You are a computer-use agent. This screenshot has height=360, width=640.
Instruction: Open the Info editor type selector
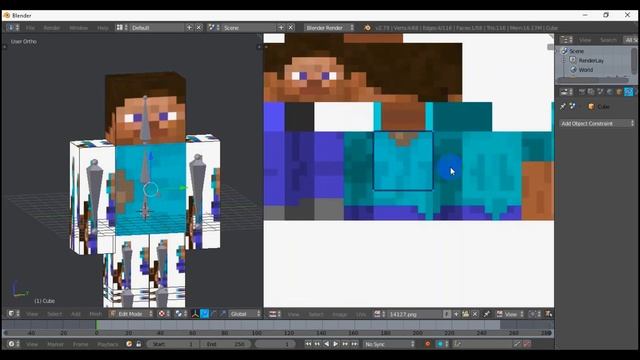coord(13,28)
